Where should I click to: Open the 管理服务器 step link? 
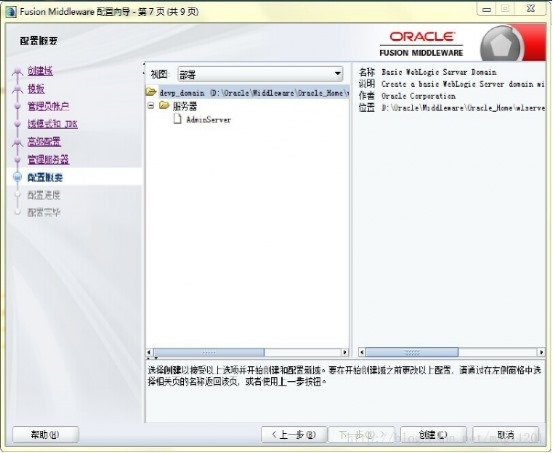48,159
